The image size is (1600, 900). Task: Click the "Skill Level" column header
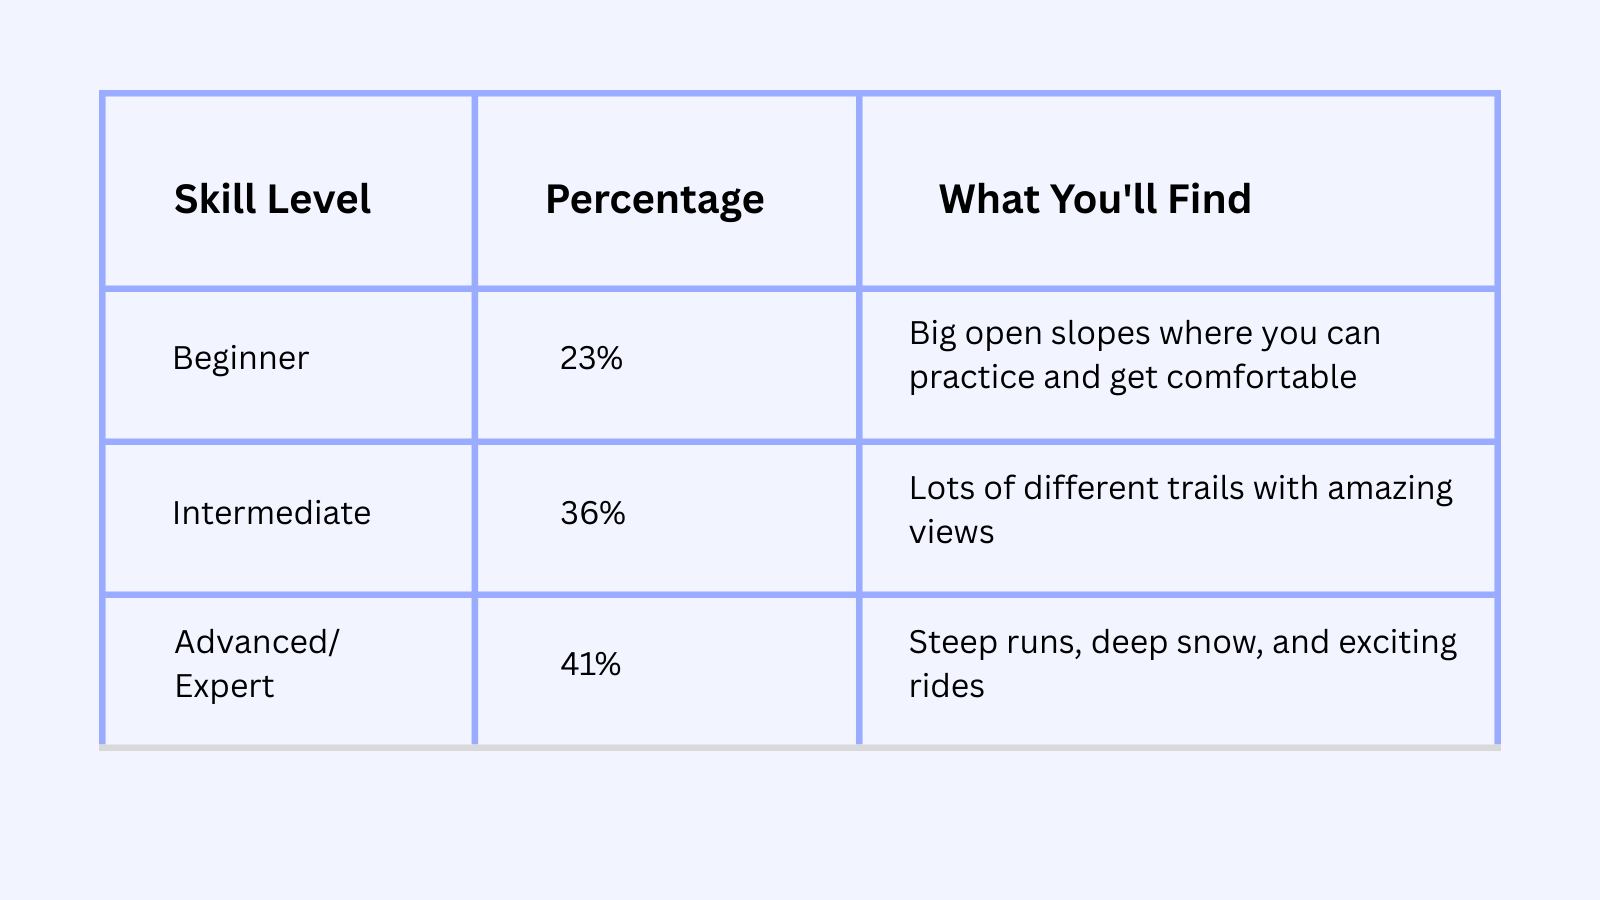pos(272,200)
